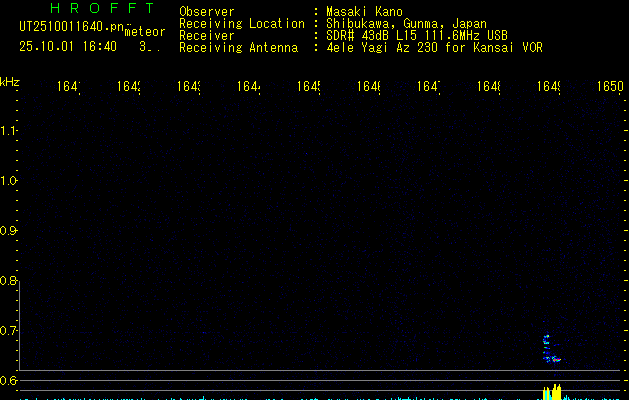Click the 0.9 frequency axis label
Image resolution: width=629 pixels, height=400 pixels.
coord(8,231)
